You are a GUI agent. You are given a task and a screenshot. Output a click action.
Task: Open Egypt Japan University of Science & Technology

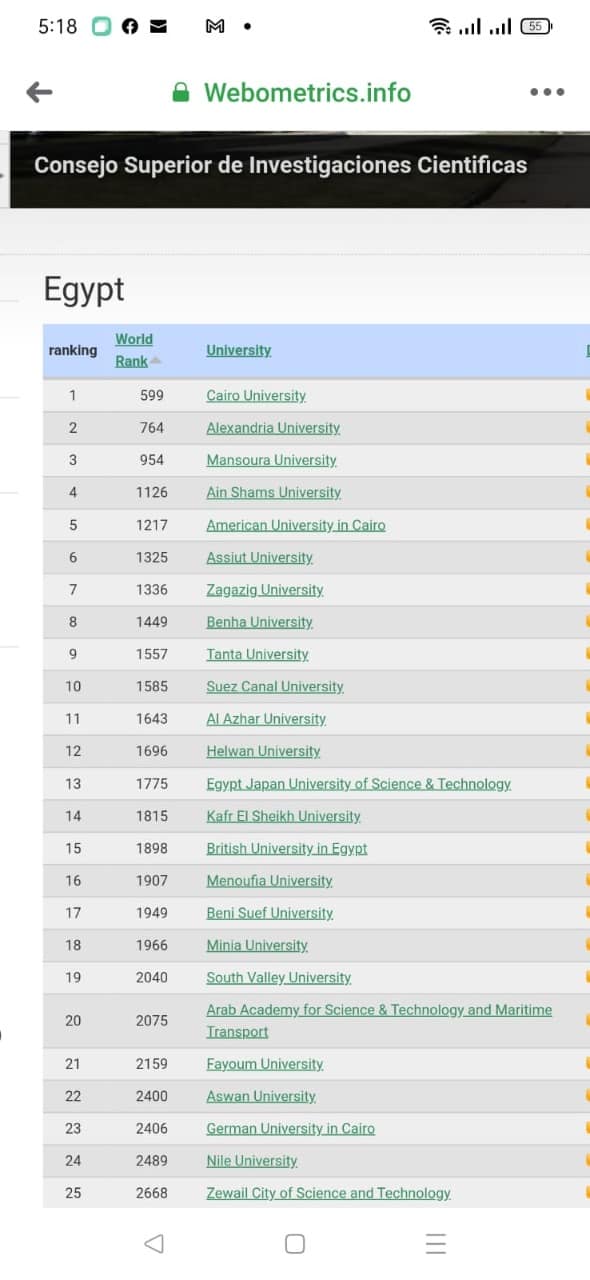[359, 783]
